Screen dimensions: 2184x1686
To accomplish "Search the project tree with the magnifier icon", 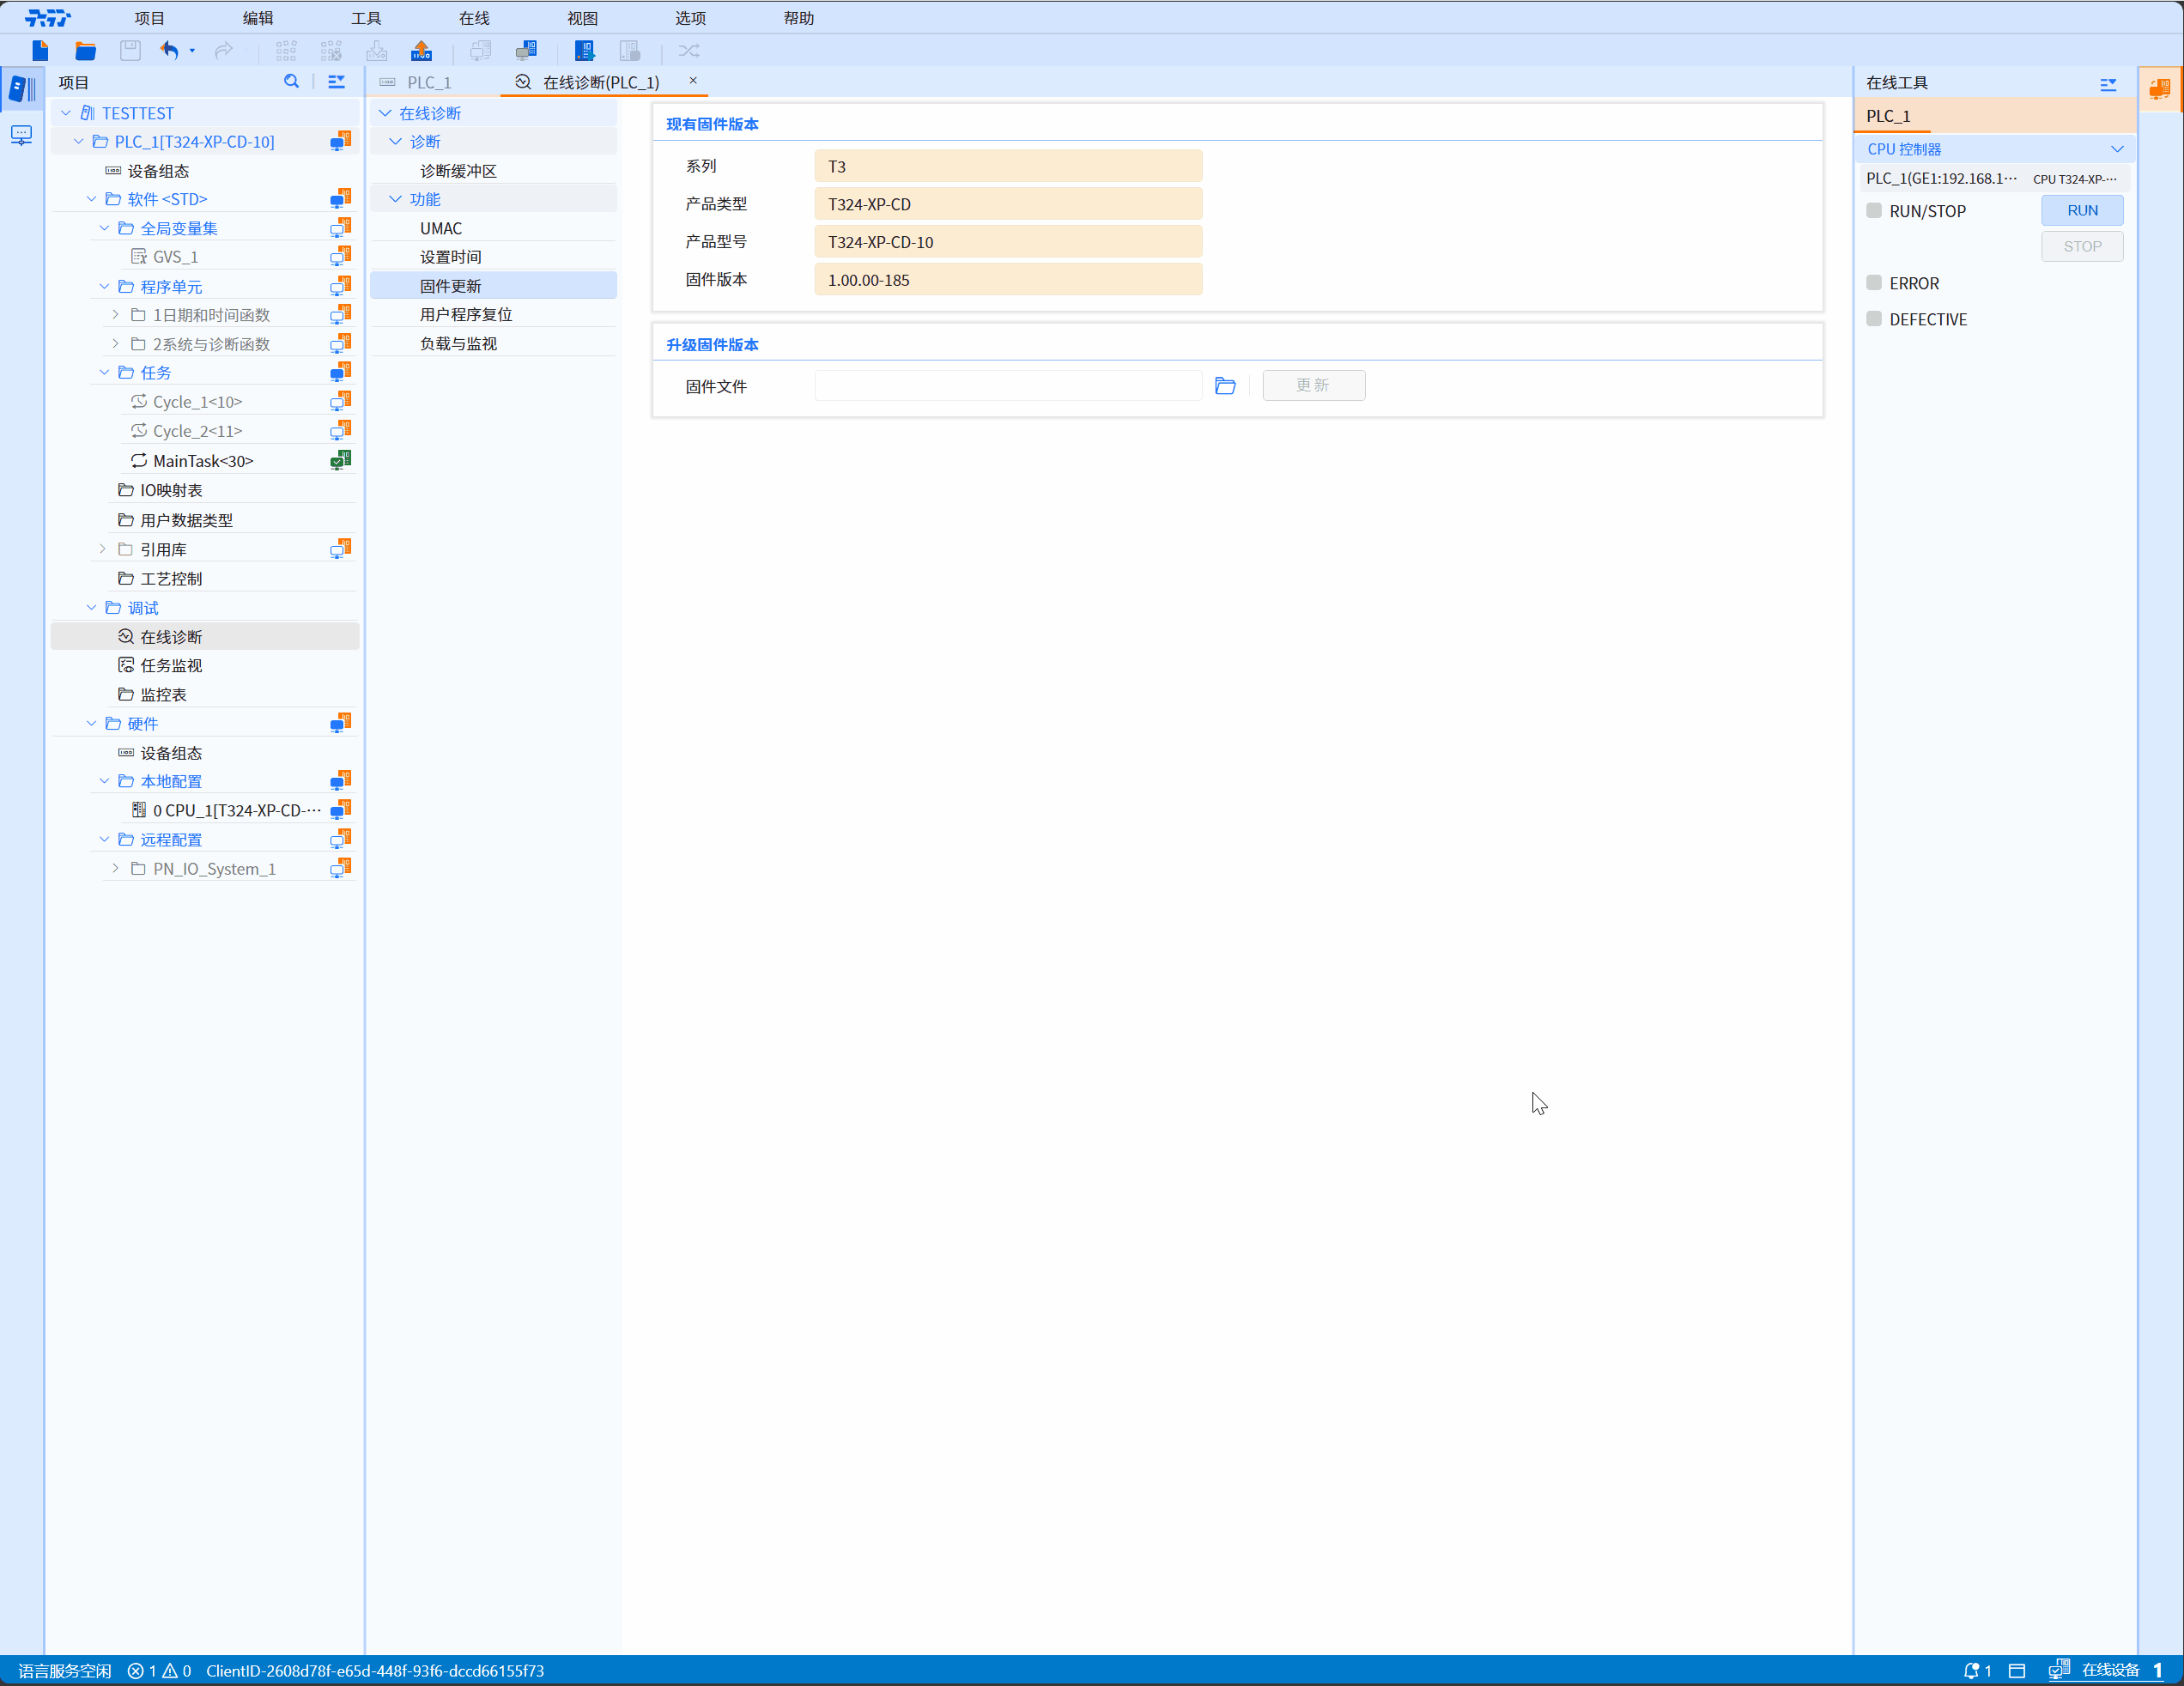I will (291, 82).
